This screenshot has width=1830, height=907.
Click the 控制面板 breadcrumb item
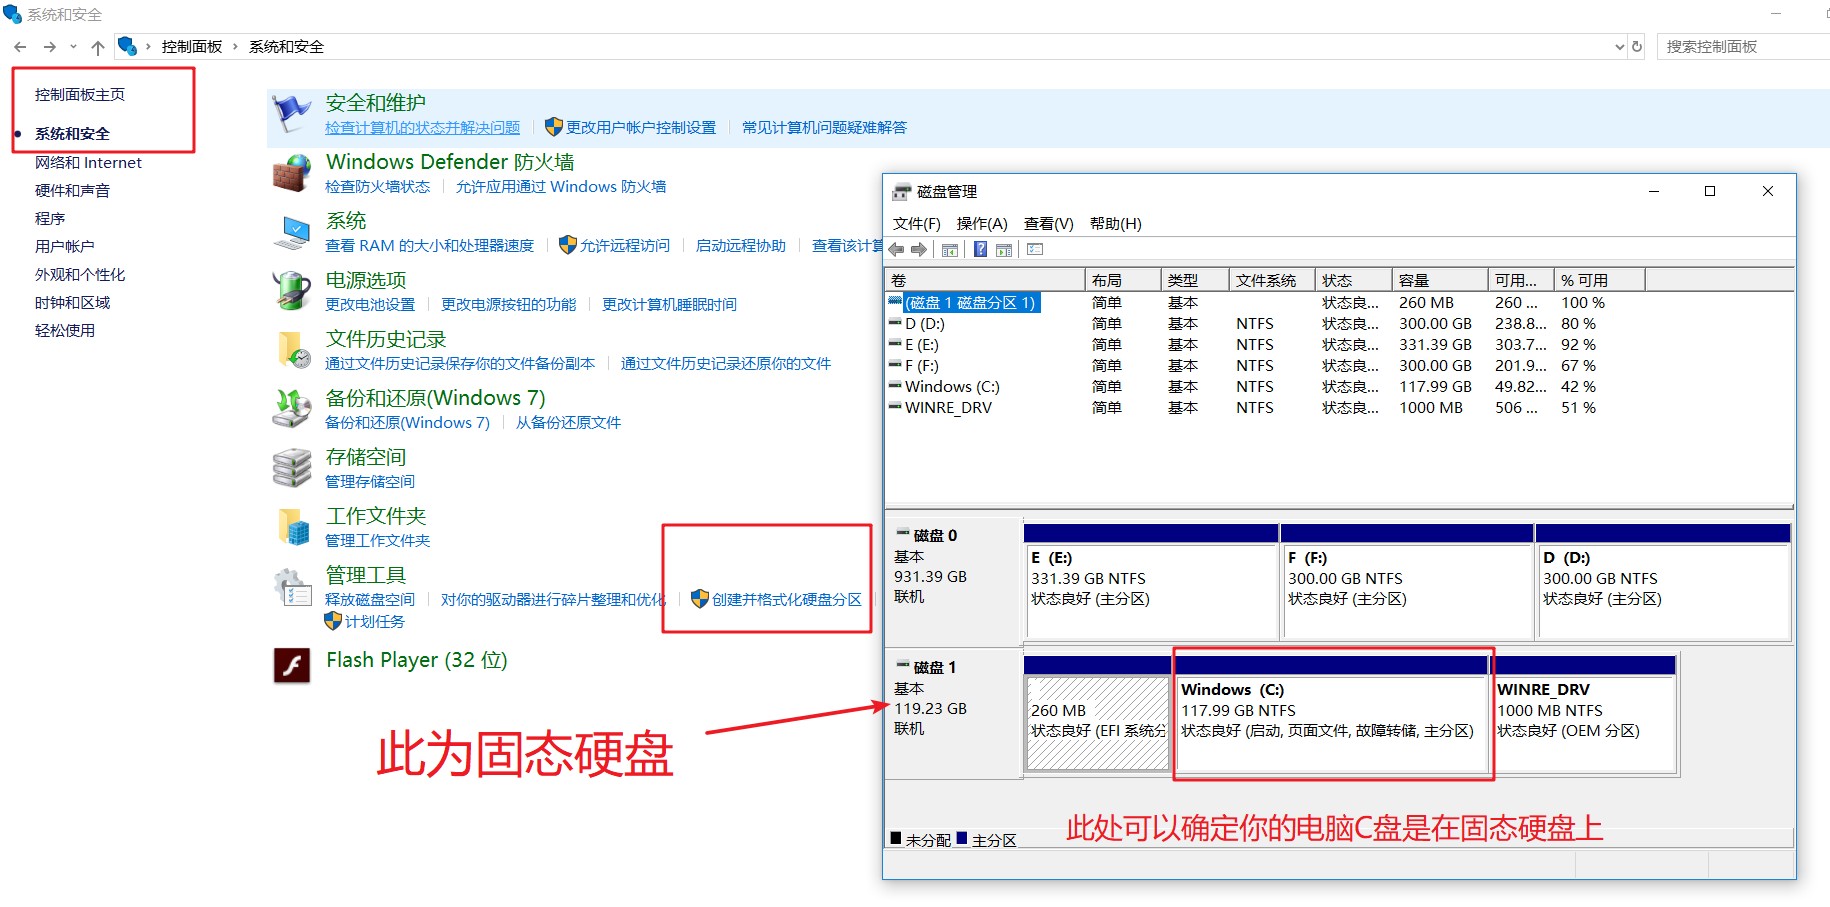pos(192,47)
